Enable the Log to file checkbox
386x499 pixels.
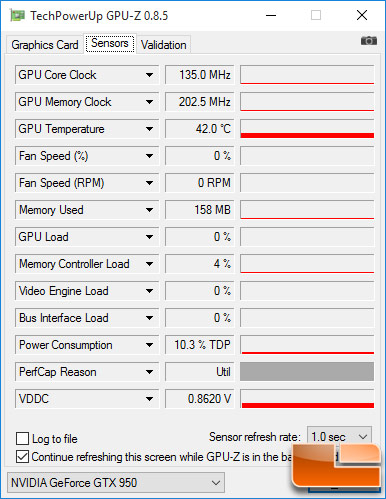22,438
